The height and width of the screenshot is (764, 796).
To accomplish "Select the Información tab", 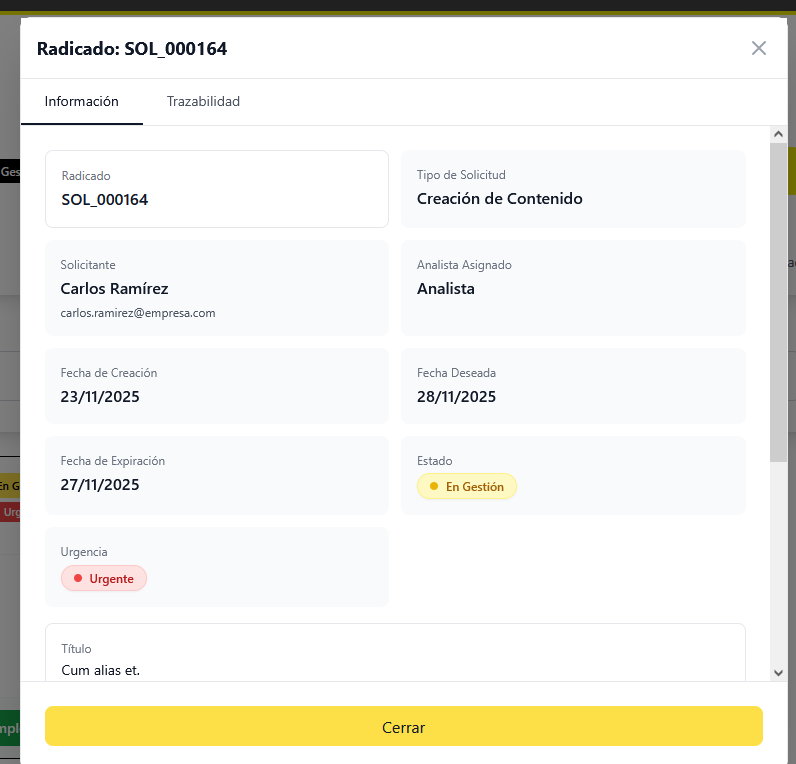I will pos(82,102).
